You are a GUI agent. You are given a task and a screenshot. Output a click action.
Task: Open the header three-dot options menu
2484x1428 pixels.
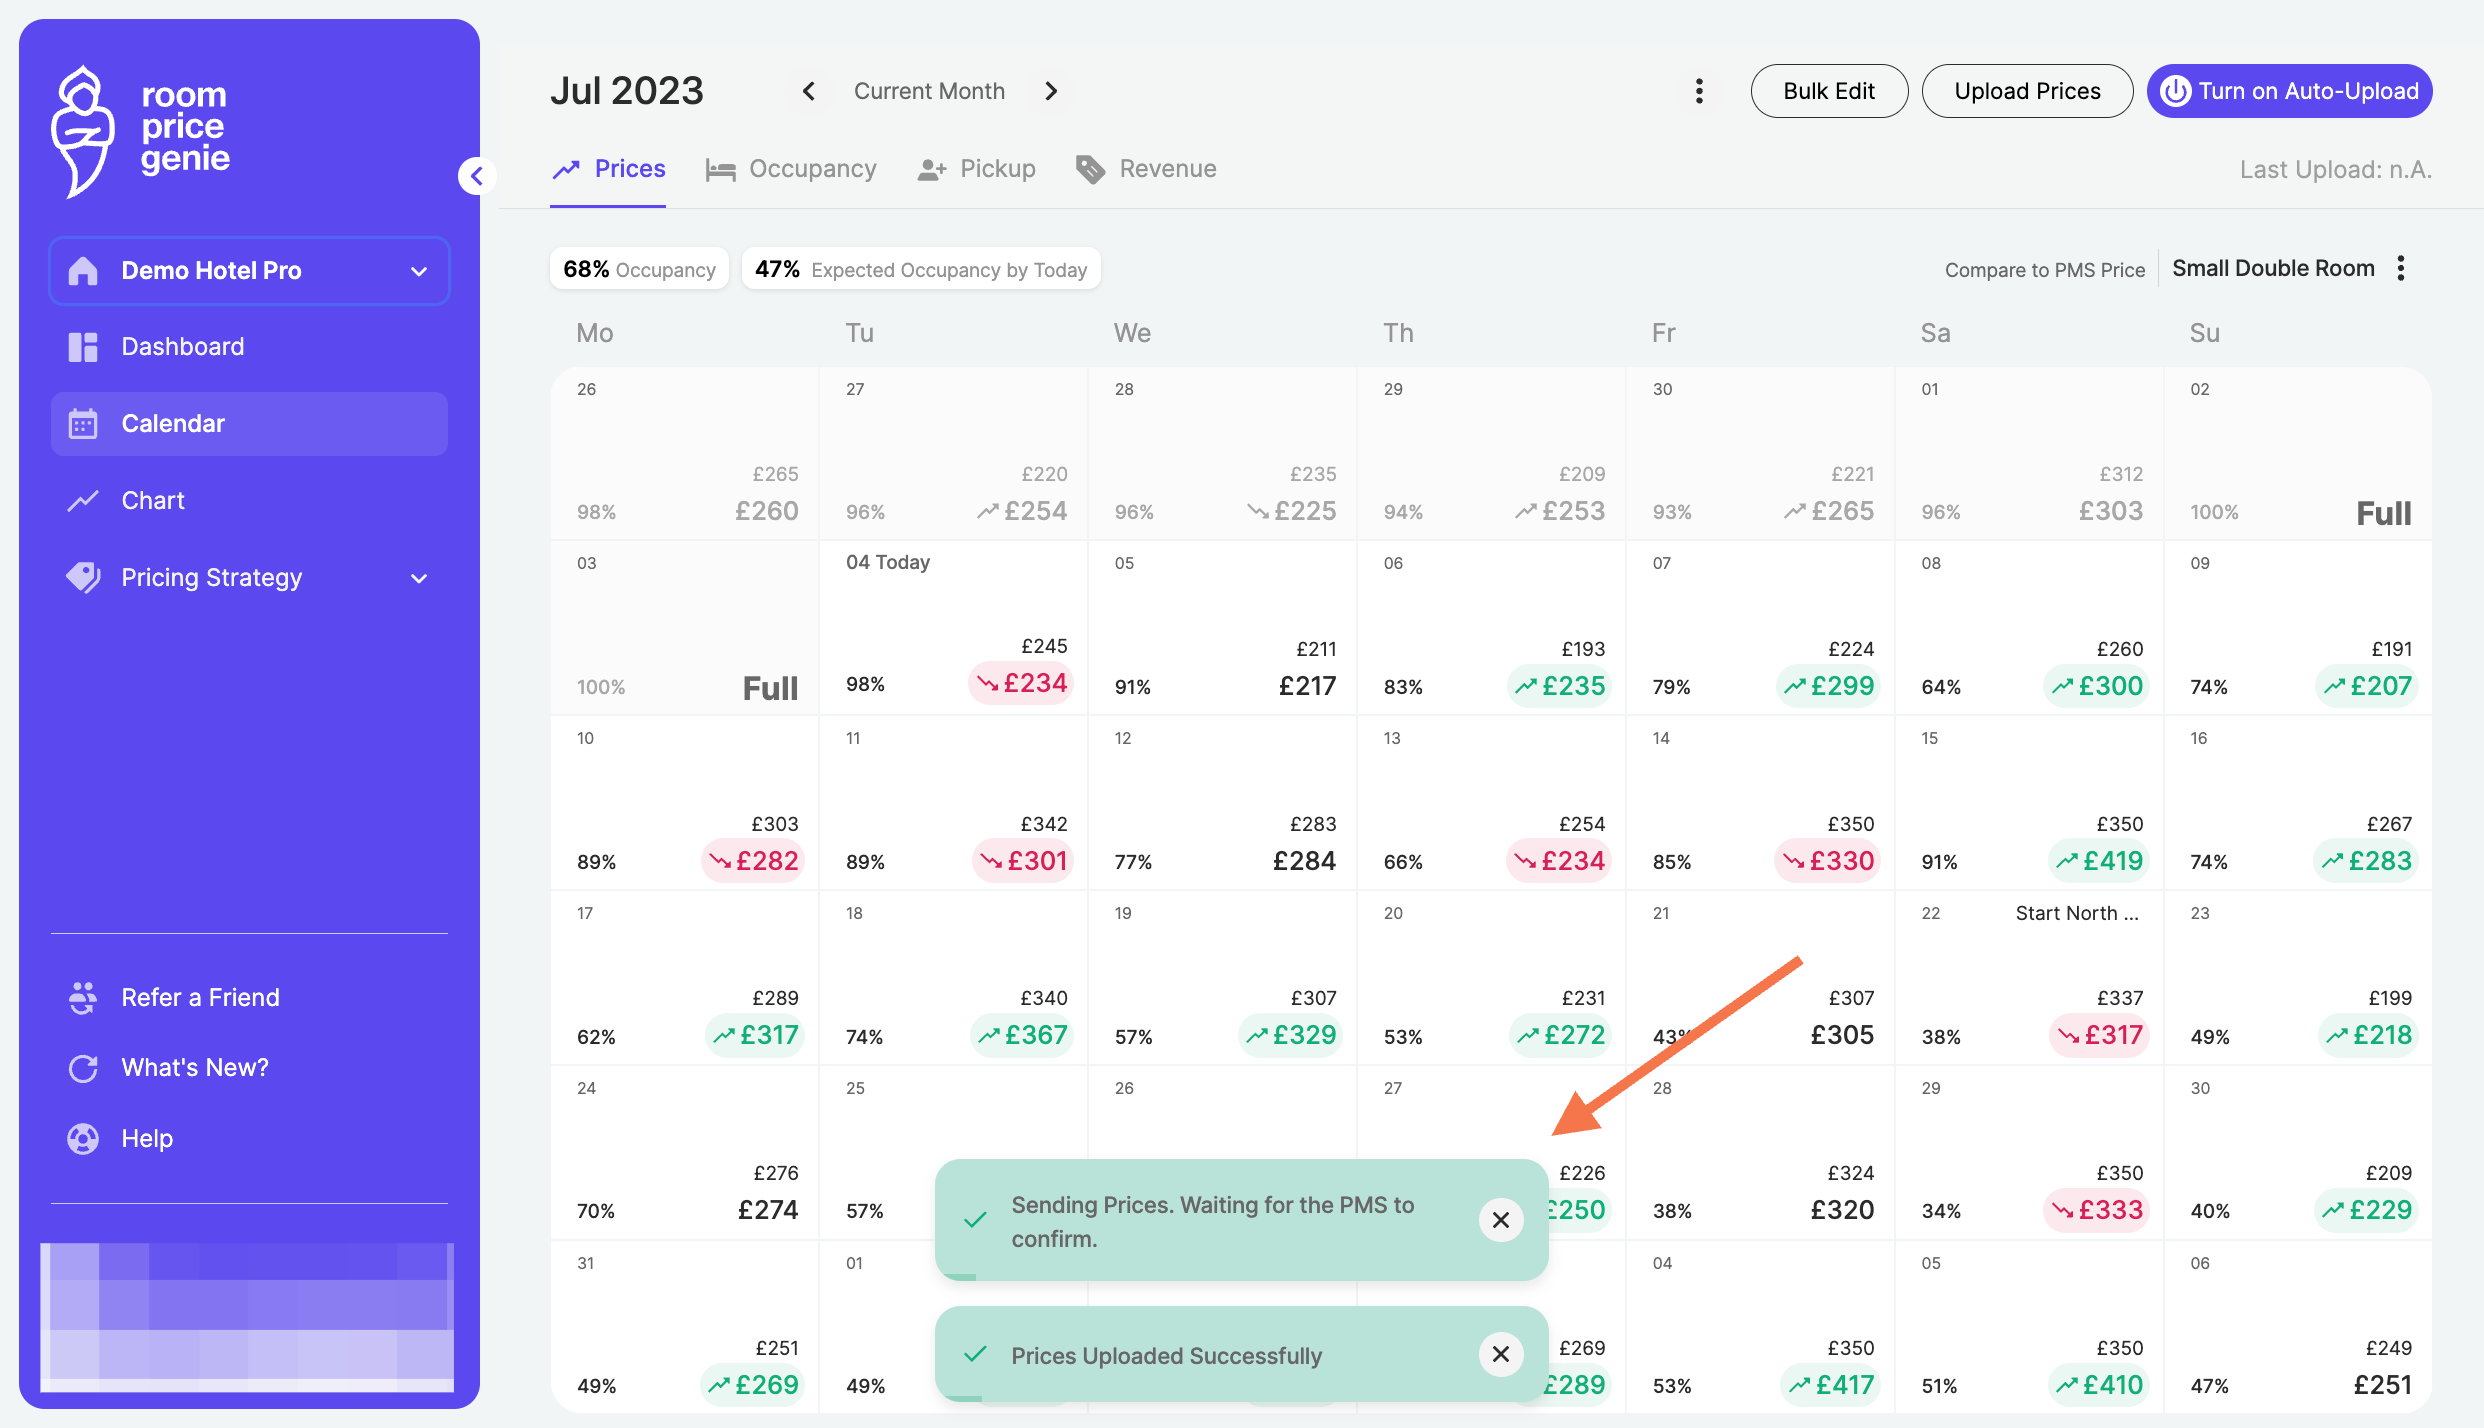[x=1699, y=91]
